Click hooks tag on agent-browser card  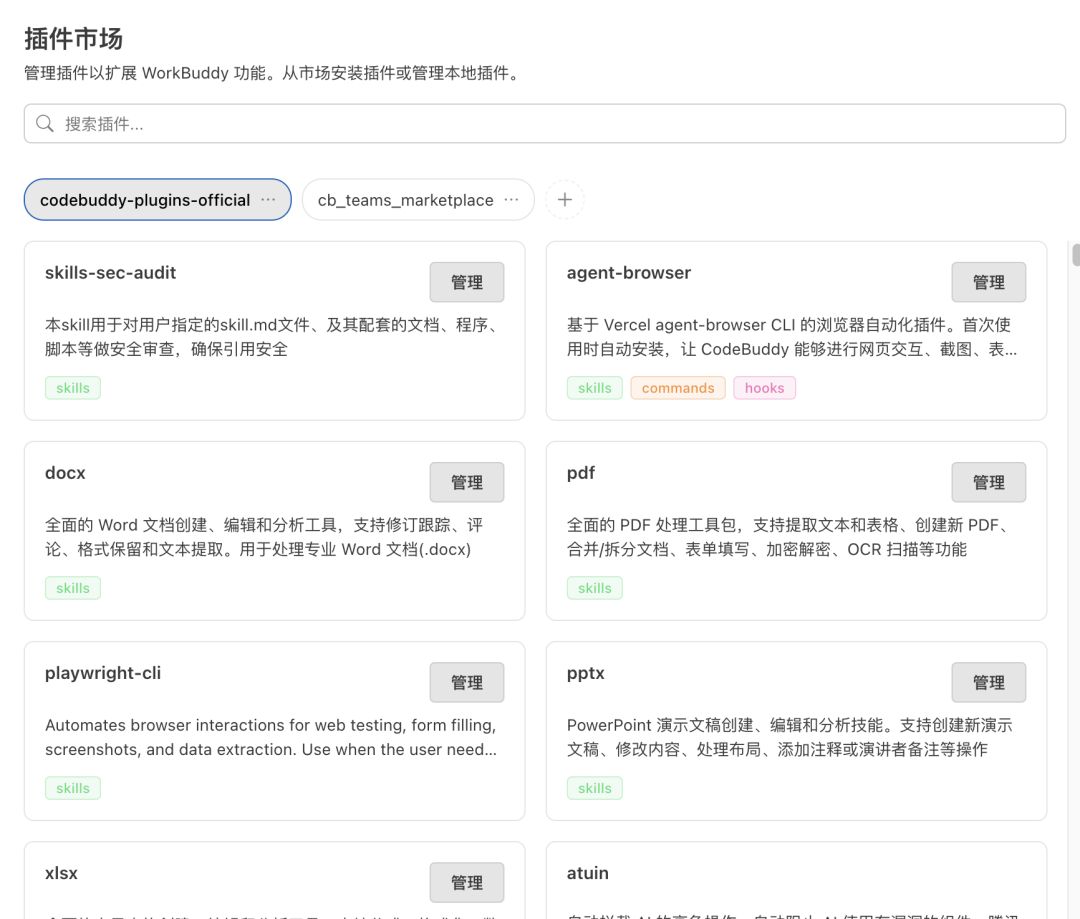[x=765, y=388]
